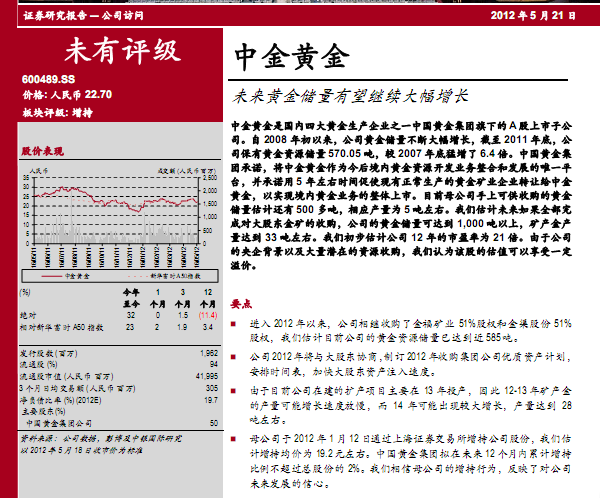600x498 pixels.
Task: Click the second red bullet square under 要点
Action: [x=234, y=355]
